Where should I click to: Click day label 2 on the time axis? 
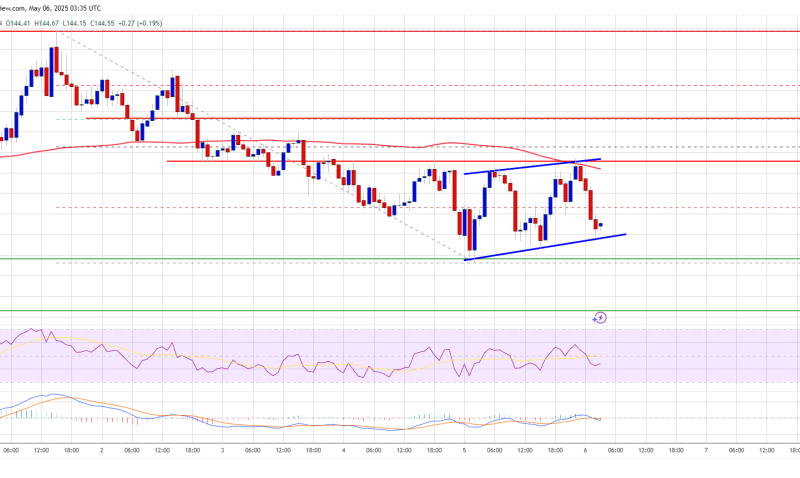(102, 450)
